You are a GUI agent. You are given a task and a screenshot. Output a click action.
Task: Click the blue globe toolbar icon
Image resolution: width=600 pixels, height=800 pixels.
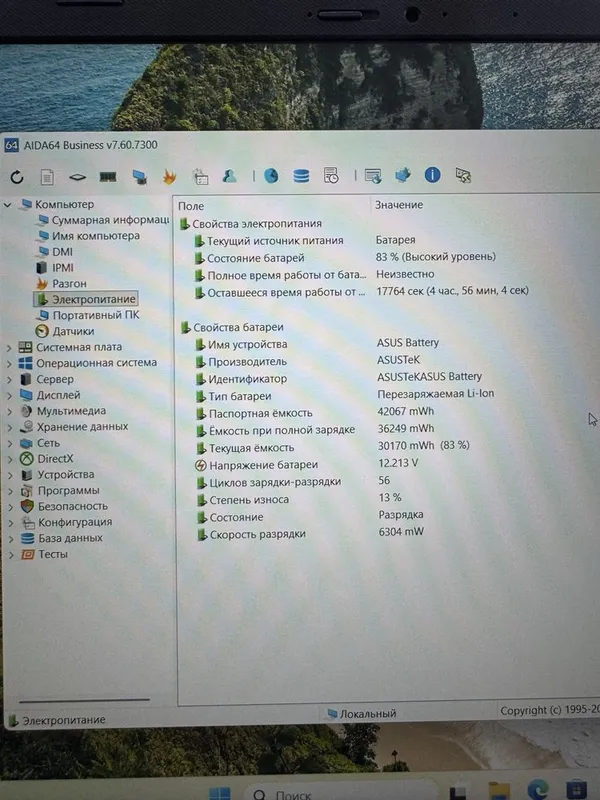[271, 176]
